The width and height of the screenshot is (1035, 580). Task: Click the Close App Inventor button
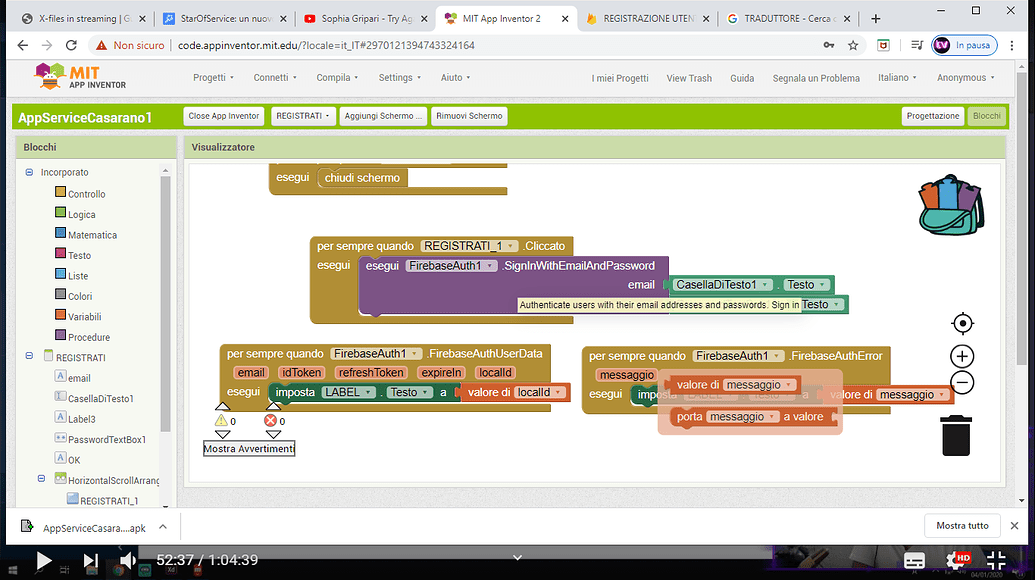(x=224, y=116)
